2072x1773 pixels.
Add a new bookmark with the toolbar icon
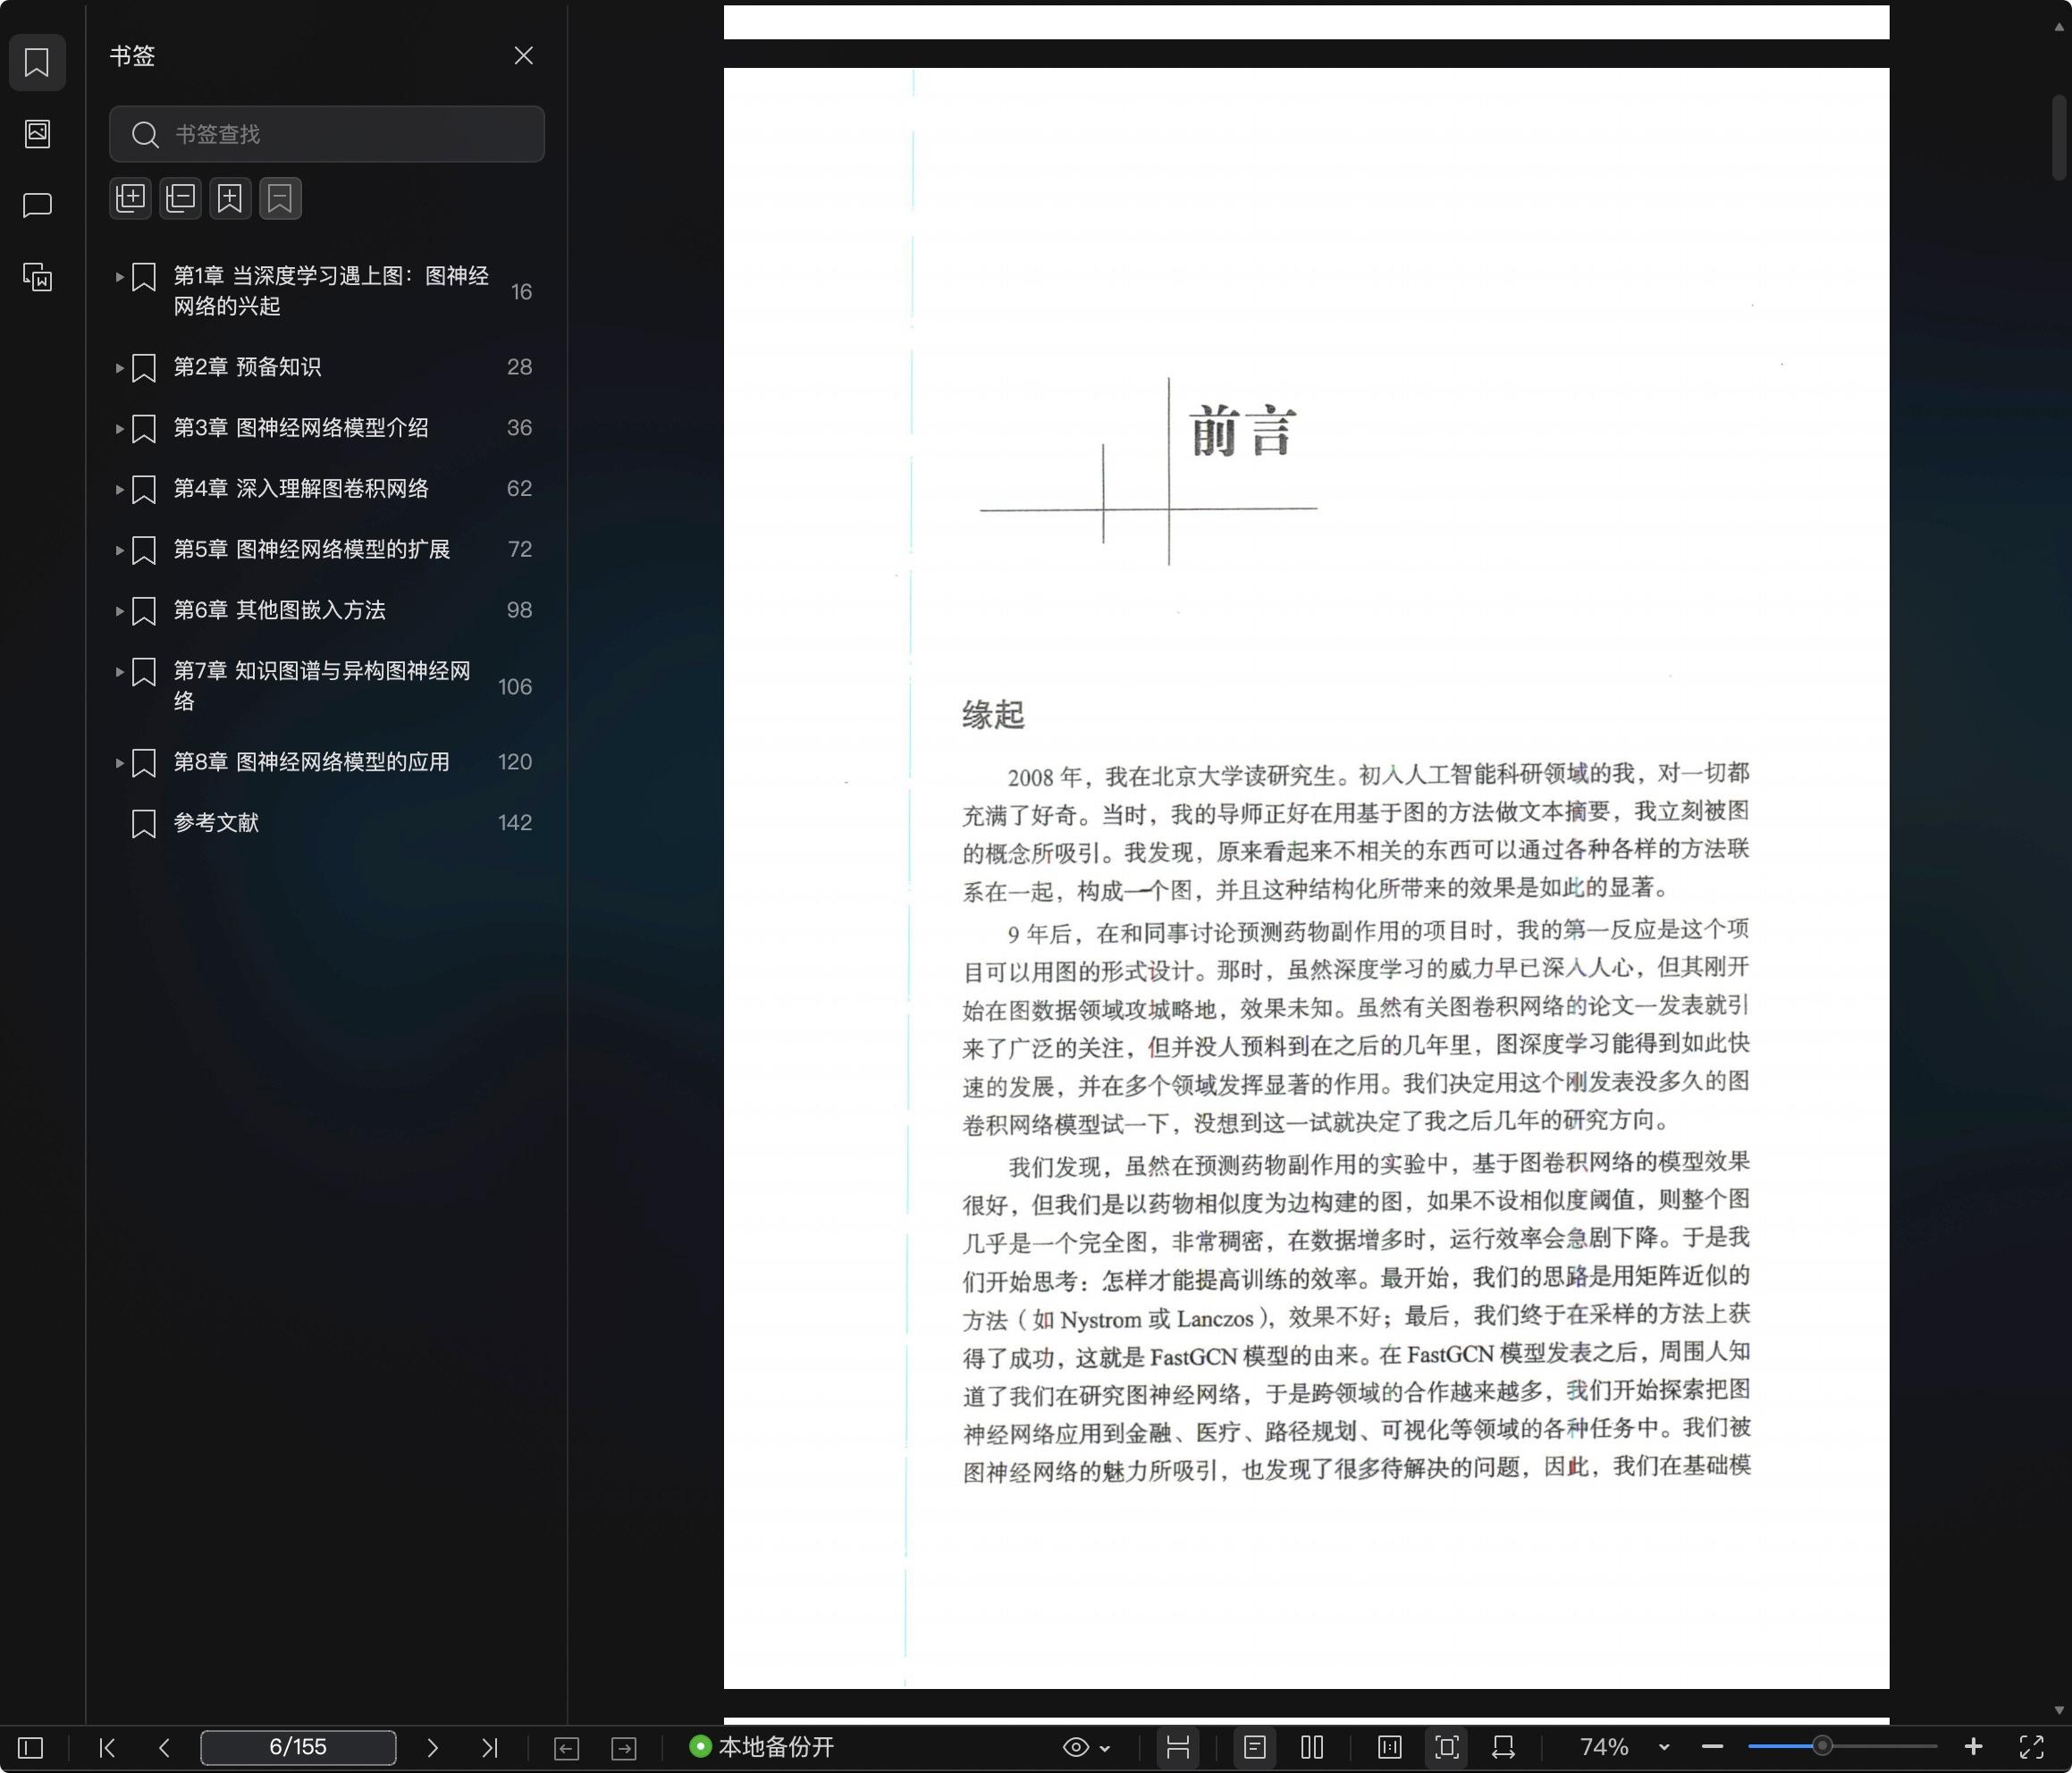click(x=230, y=198)
